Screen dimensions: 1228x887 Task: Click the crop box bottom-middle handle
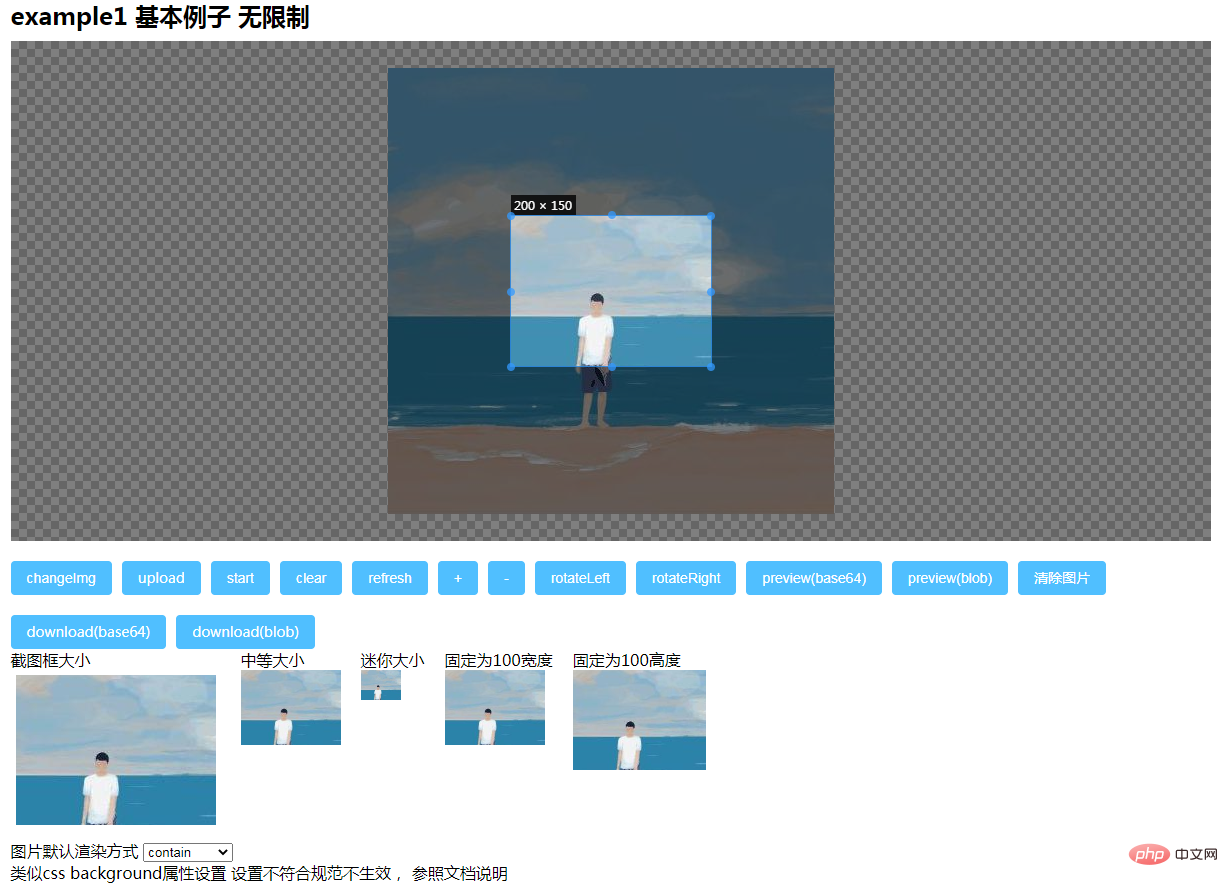[x=612, y=367]
